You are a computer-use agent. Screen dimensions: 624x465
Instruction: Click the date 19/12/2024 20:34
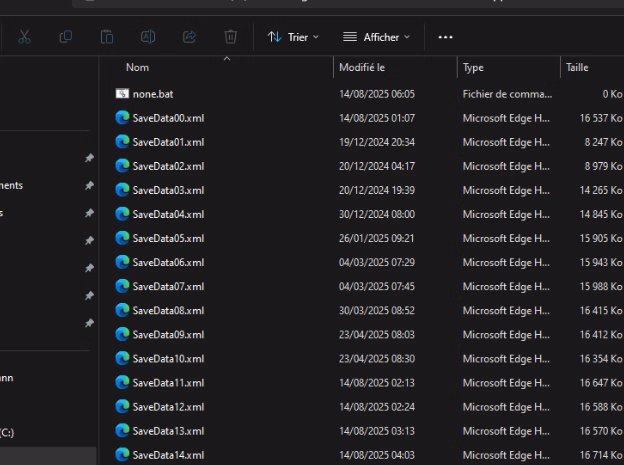point(377,142)
